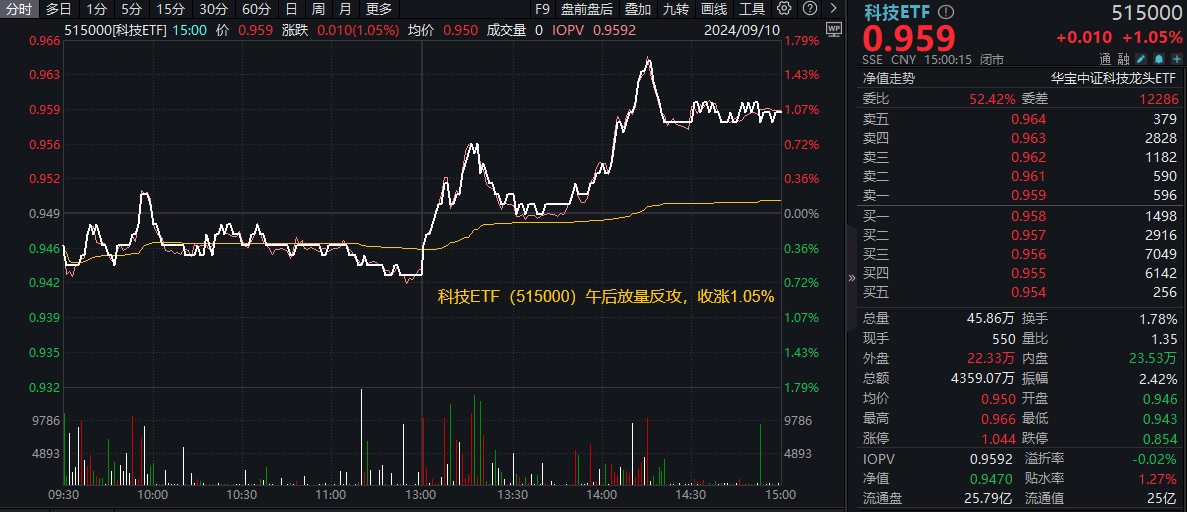This screenshot has height=512, width=1187.
Task: Click the F9 button
Action: [x=542, y=9]
